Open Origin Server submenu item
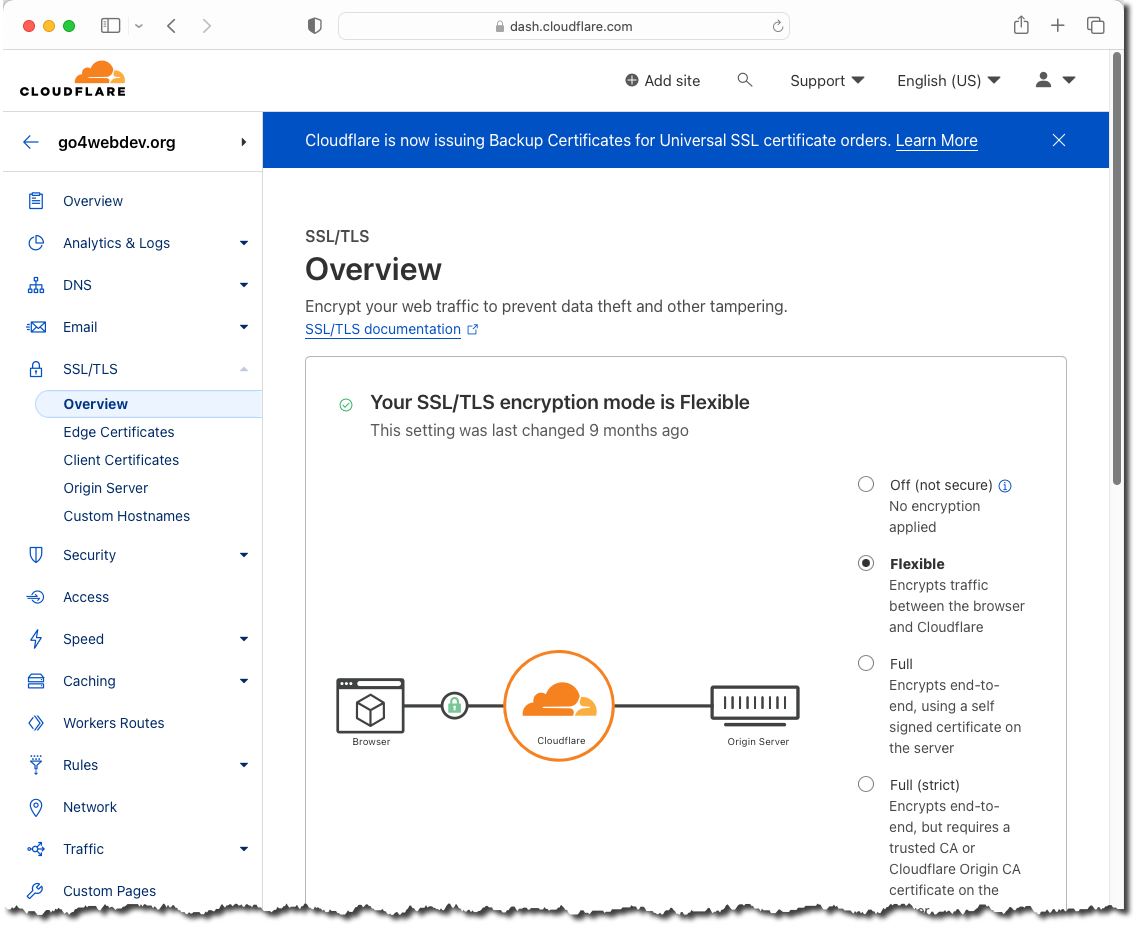The image size is (1136, 949). (x=105, y=488)
